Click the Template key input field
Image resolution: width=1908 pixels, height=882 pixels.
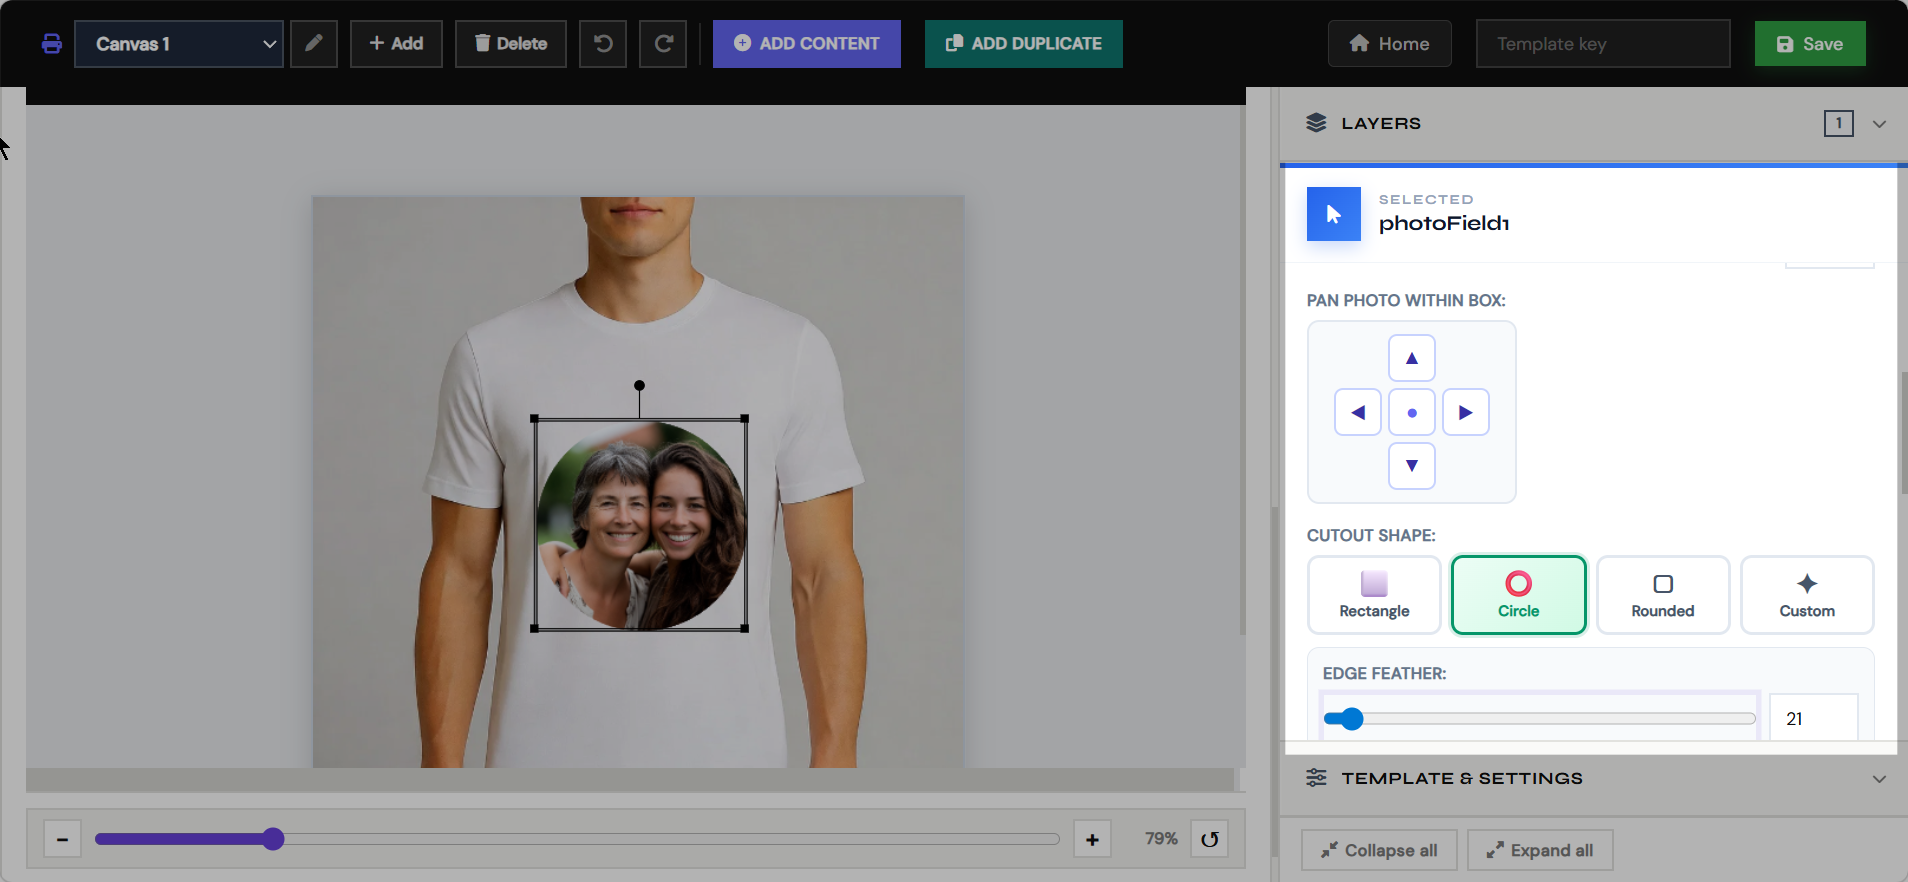[1603, 44]
